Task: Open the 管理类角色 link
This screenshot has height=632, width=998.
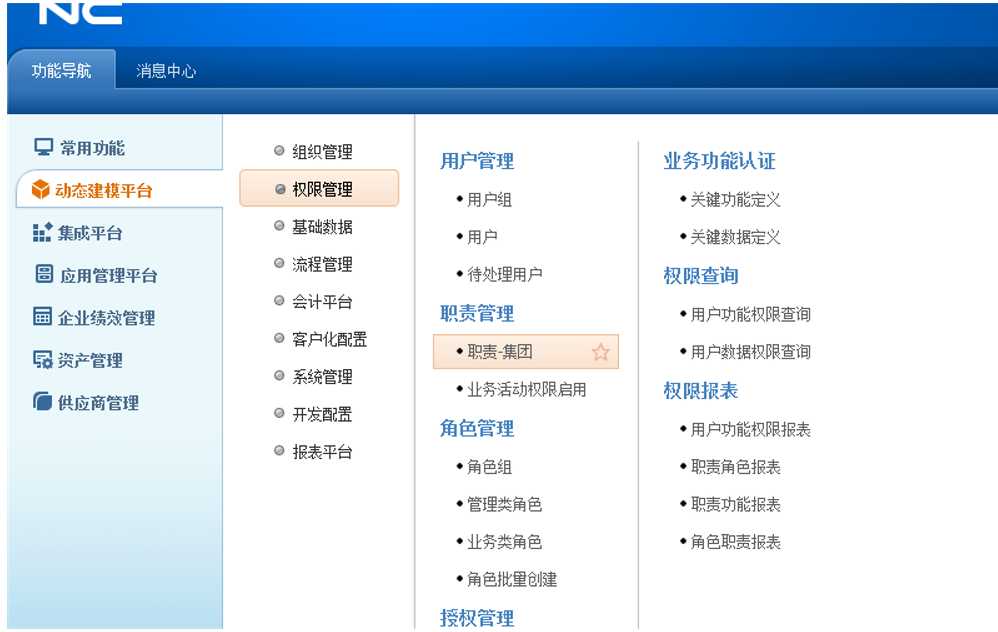Action: [x=504, y=505]
